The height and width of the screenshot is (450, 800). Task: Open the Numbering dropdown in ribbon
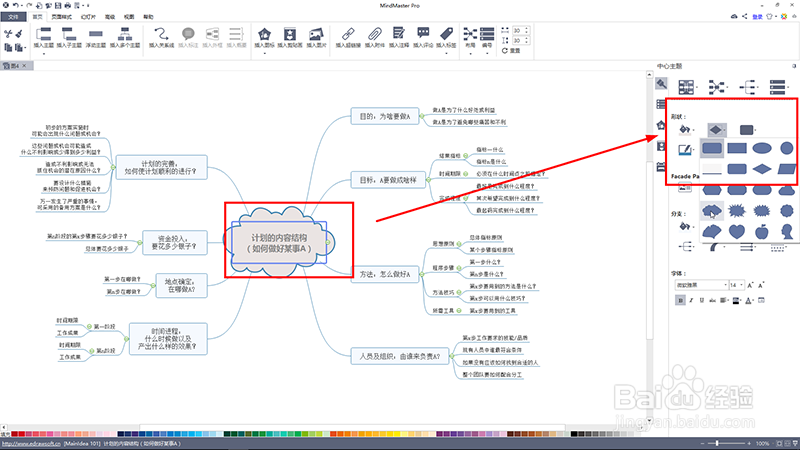487,38
